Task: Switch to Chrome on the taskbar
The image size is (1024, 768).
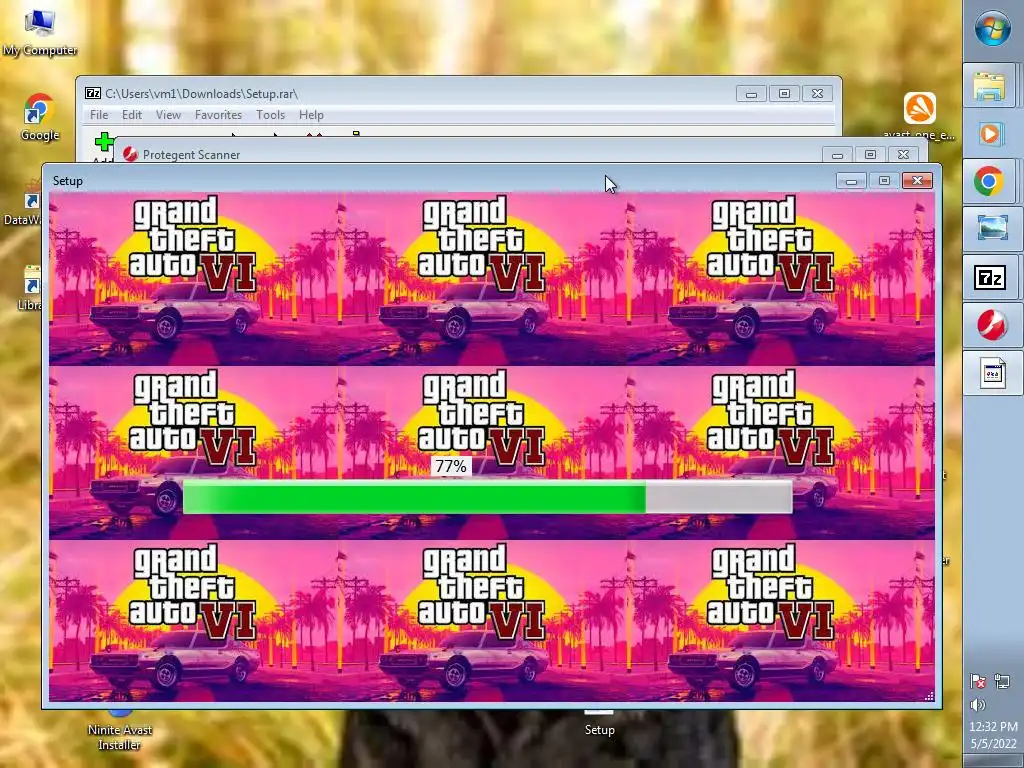Action: pos(989,181)
